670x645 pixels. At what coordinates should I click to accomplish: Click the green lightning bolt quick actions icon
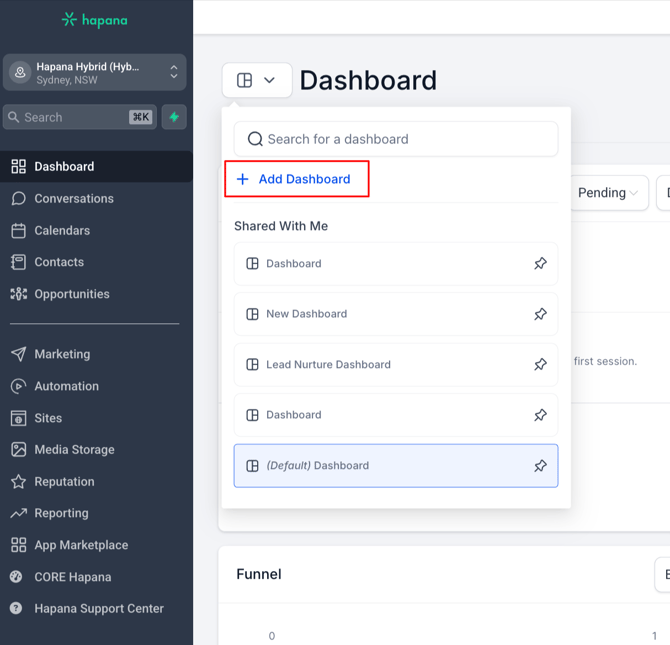click(174, 117)
